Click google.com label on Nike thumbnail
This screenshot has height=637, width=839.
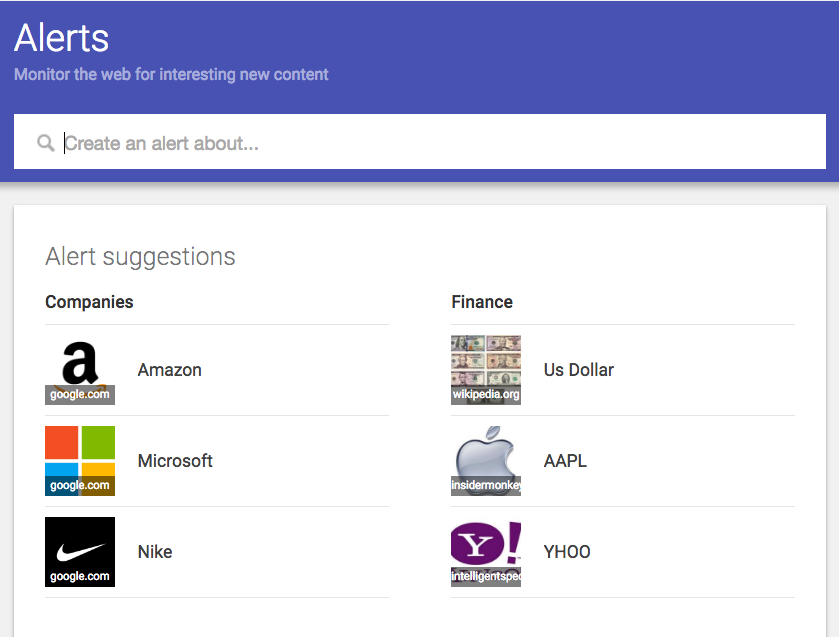pos(80,577)
